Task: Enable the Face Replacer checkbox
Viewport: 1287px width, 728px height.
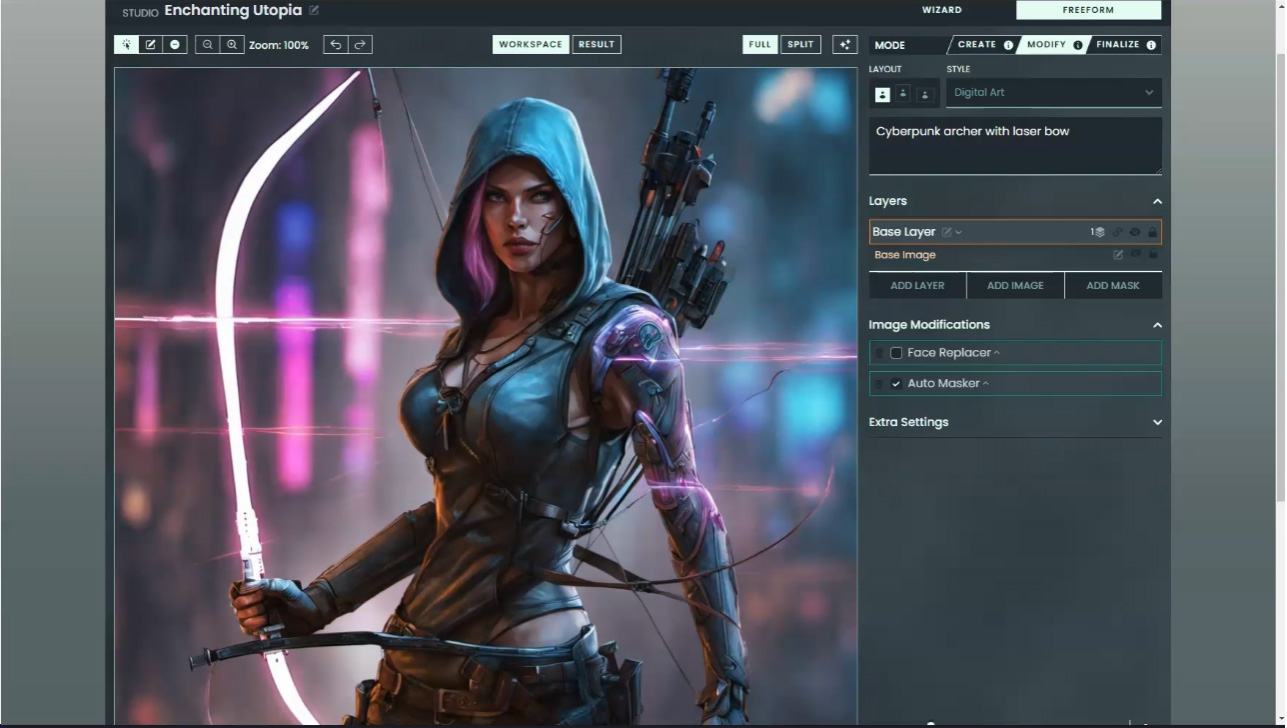Action: coord(896,353)
